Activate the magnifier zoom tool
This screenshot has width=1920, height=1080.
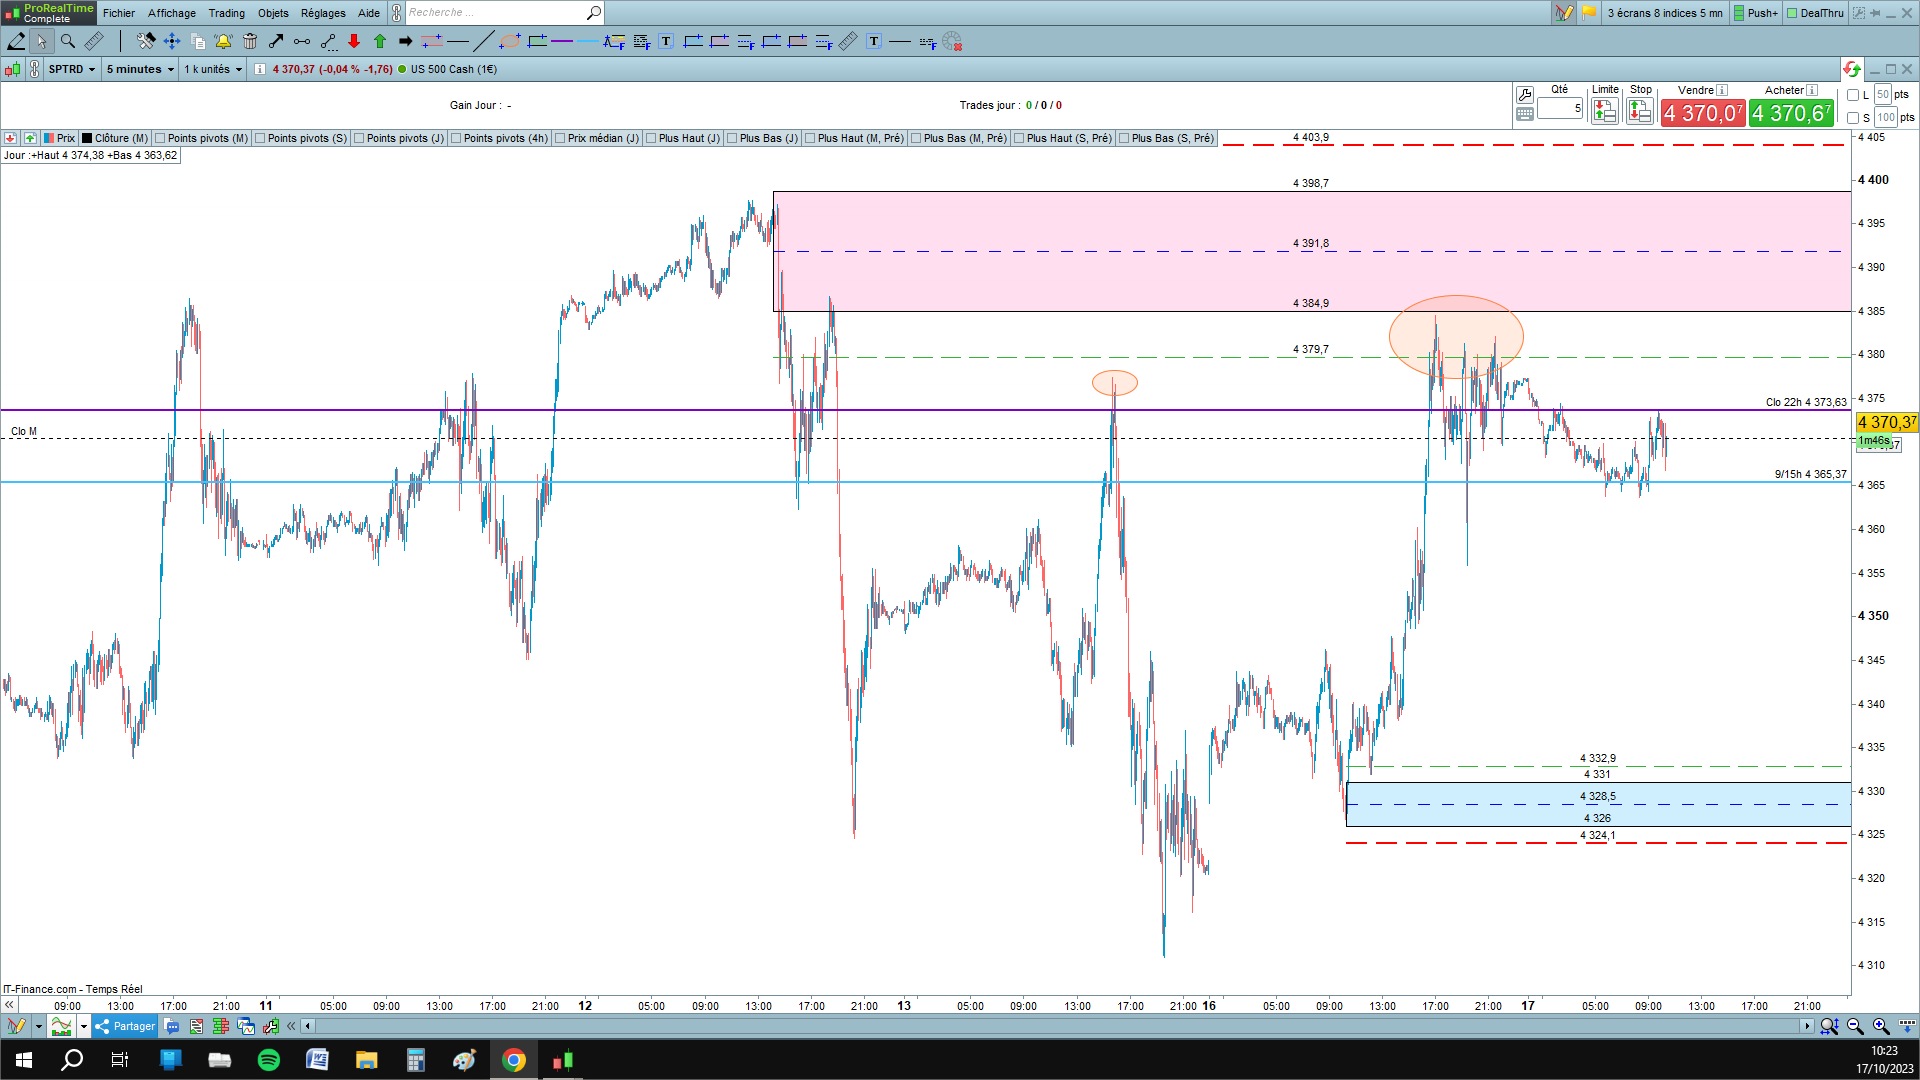68,41
